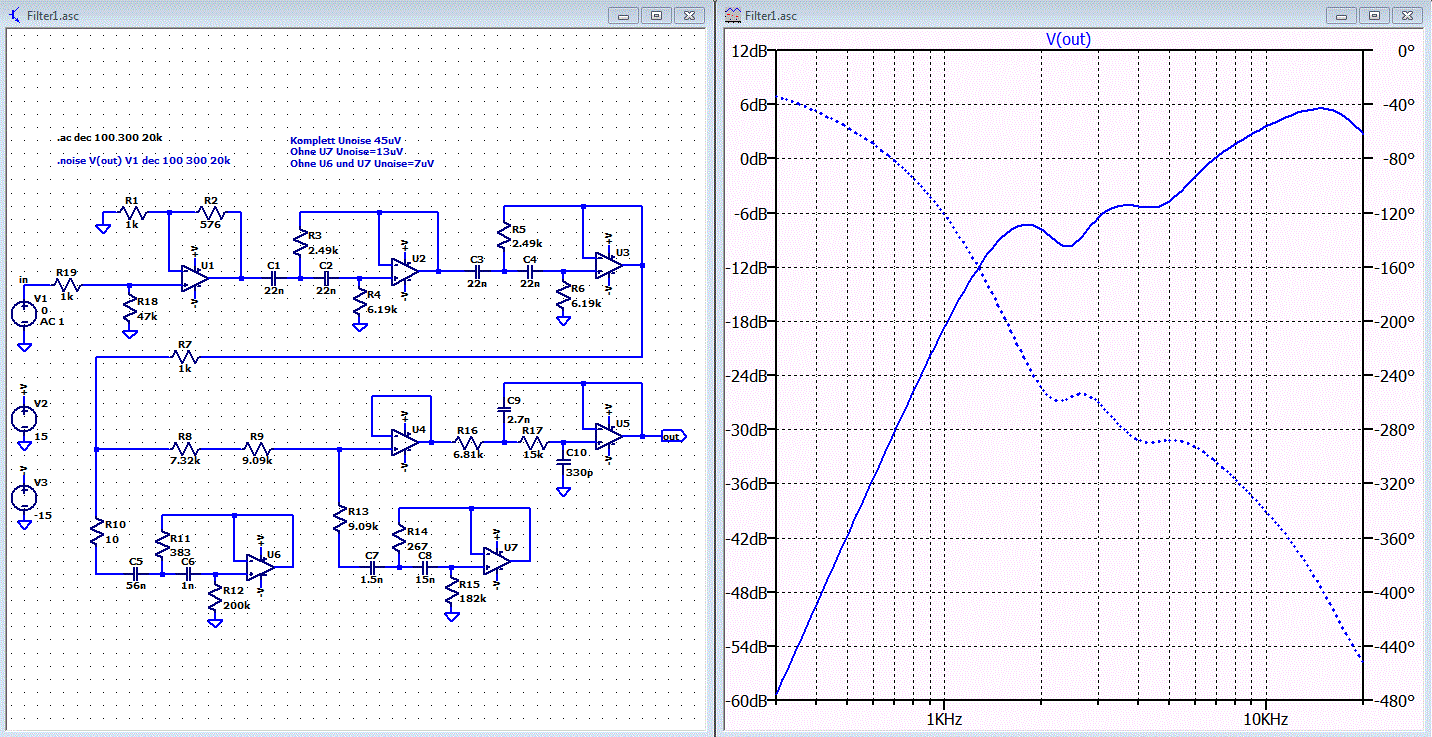This screenshot has width=1432, height=737.
Task: Select resistor R3 2.49k
Action: coord(300,243)
